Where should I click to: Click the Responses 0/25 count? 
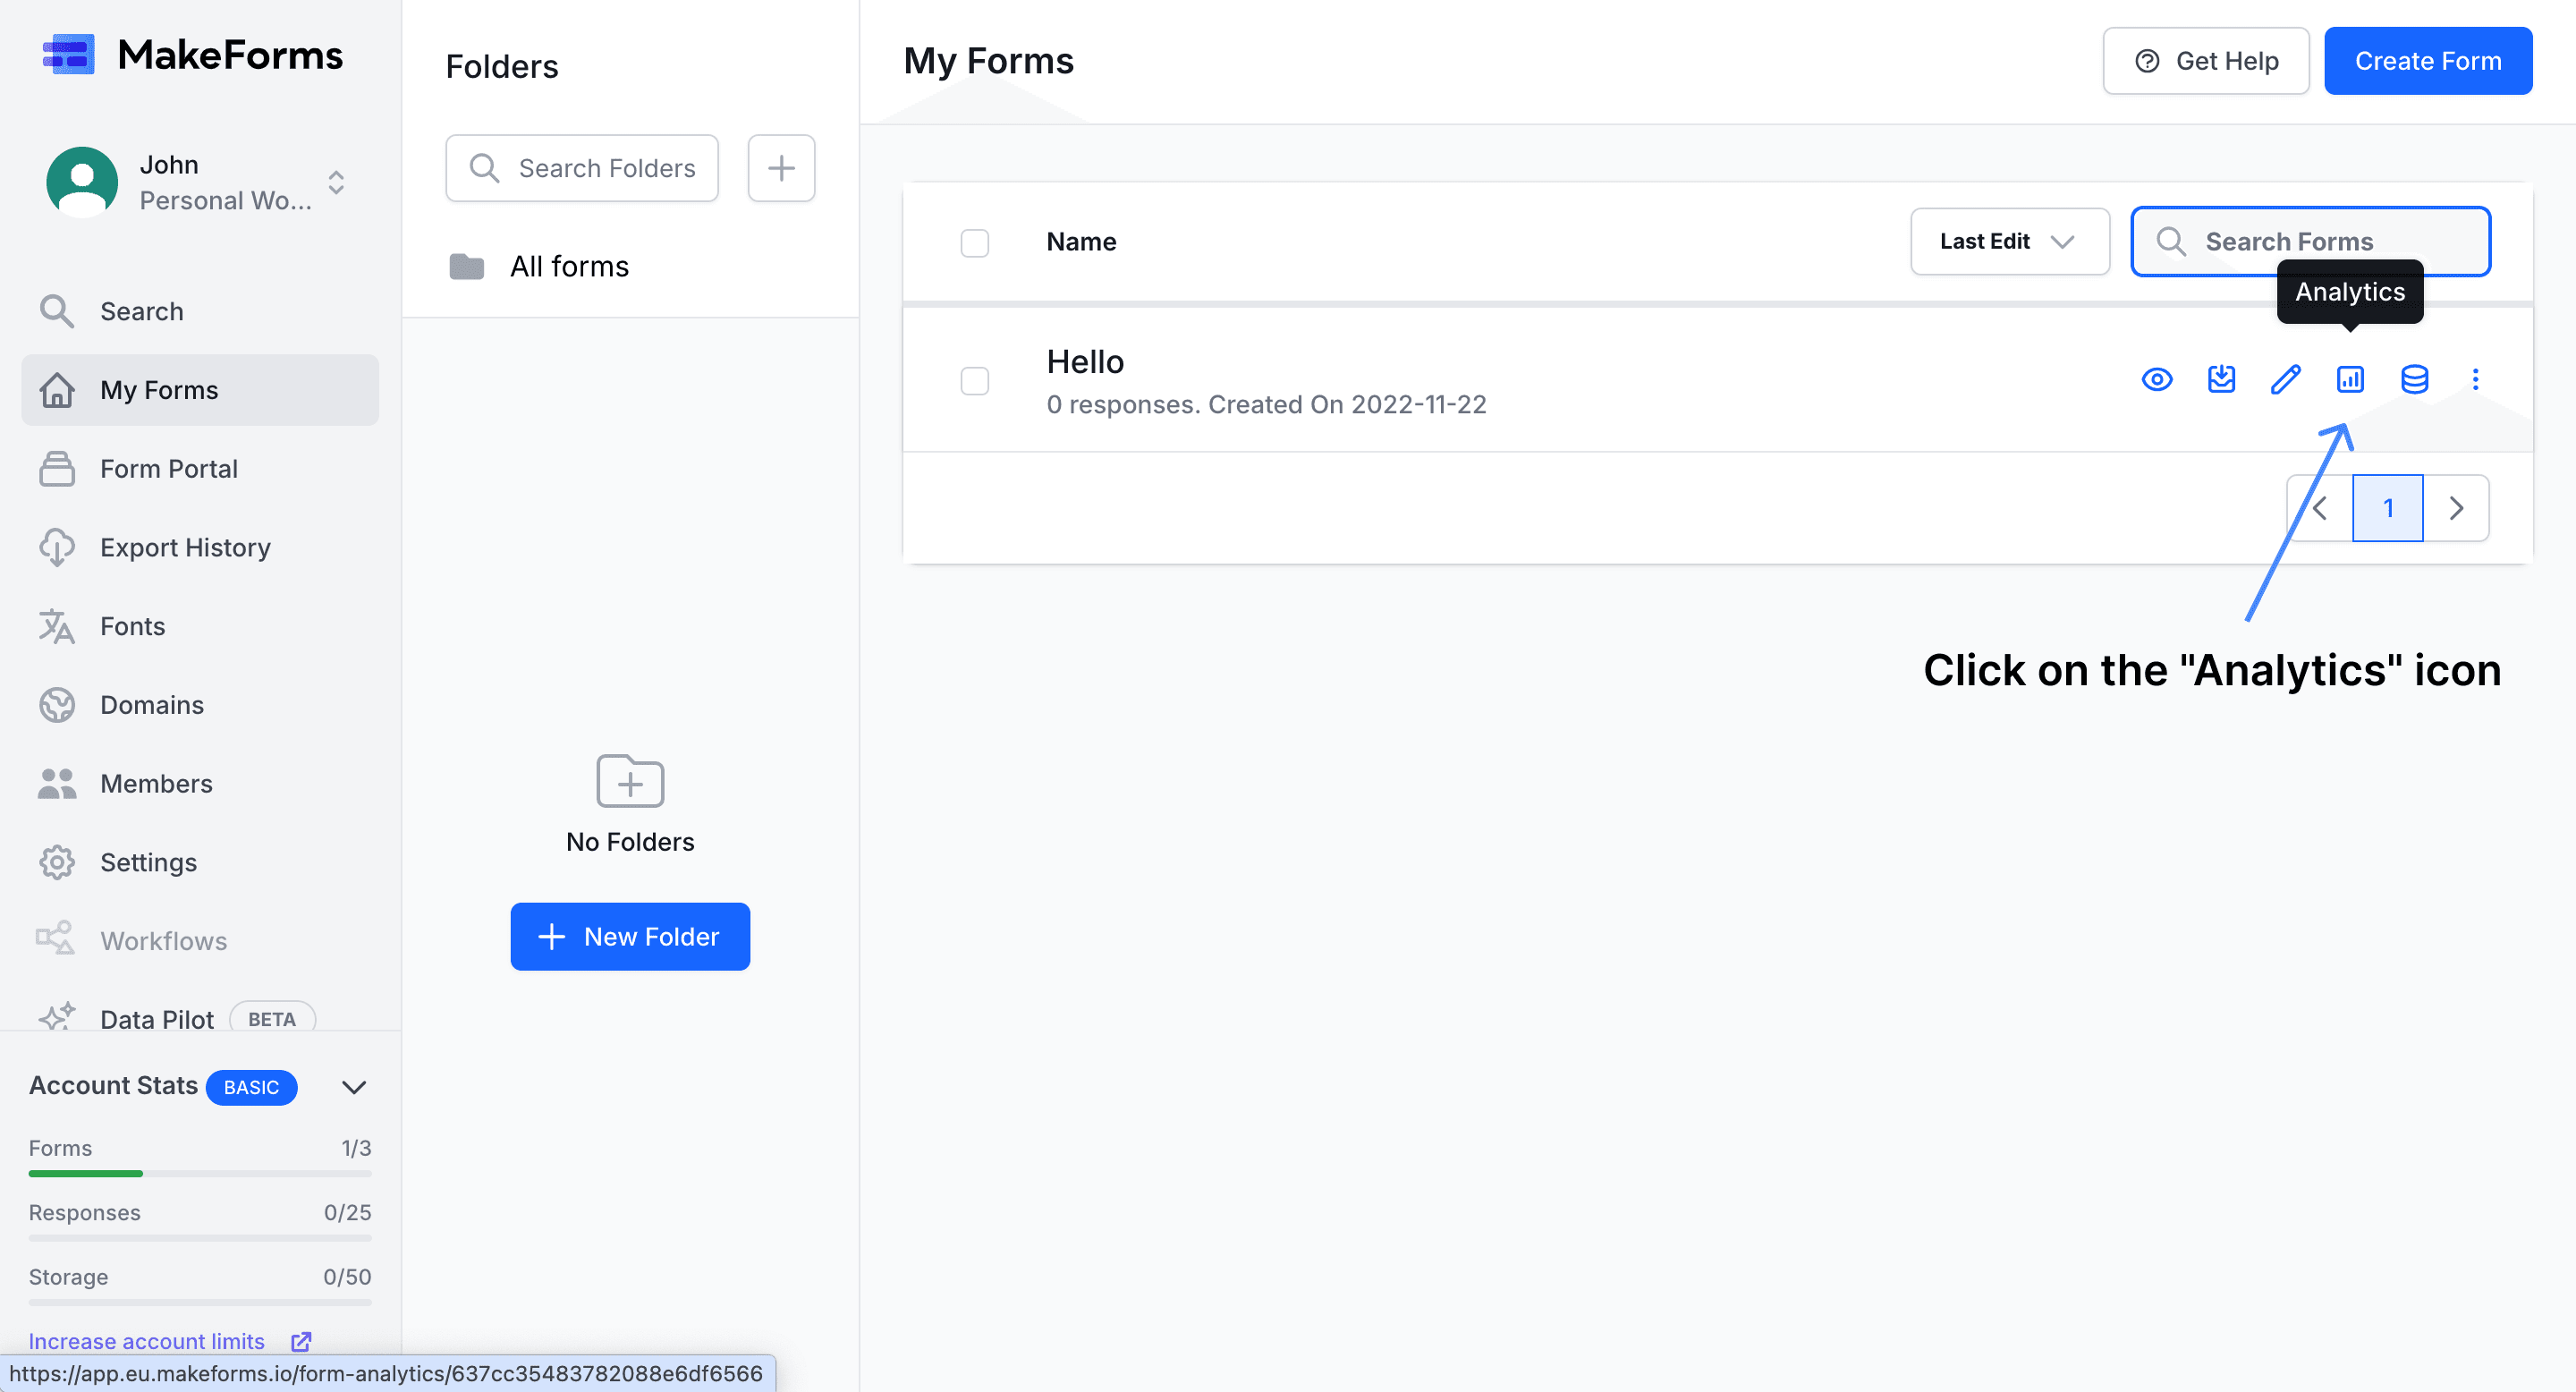click(x=347, y=1212)
